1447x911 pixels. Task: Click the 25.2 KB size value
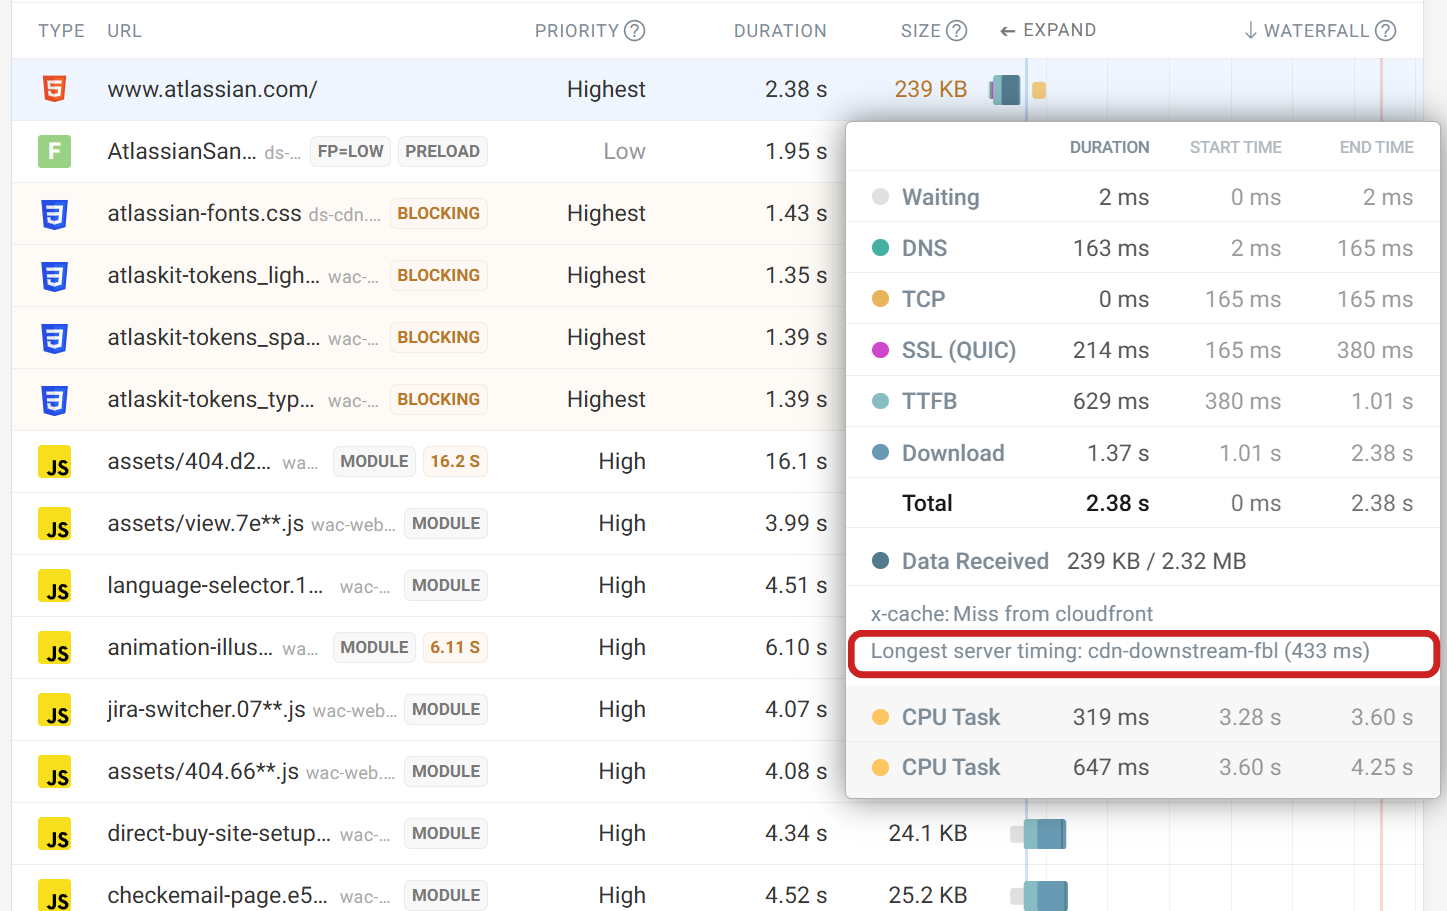928,895
